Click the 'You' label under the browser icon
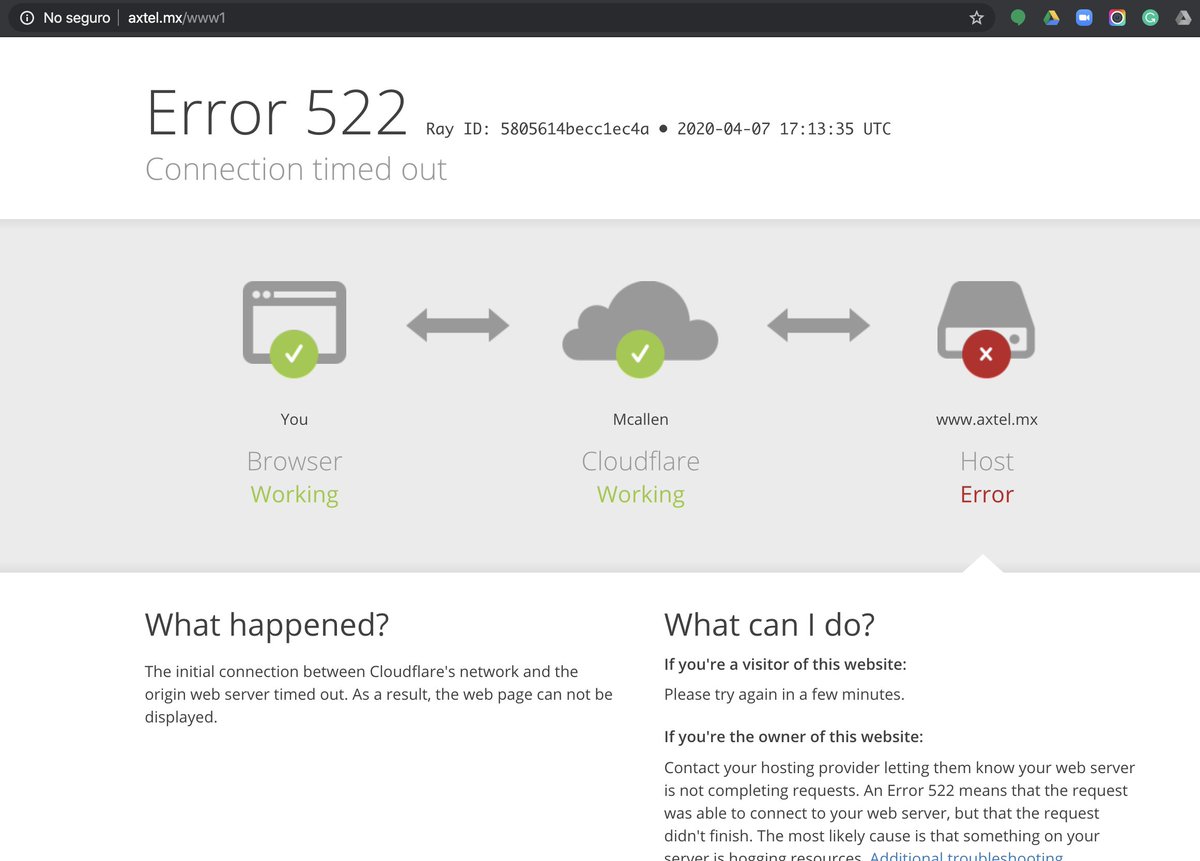The width and height of the screenshot is (1200, 861). [294, 419]
